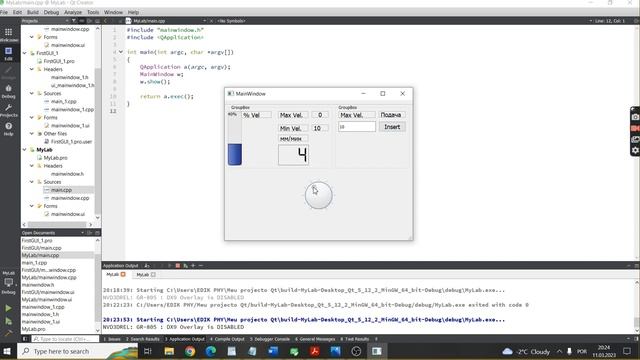
Task: Open File menu
Action: point(4,12)
